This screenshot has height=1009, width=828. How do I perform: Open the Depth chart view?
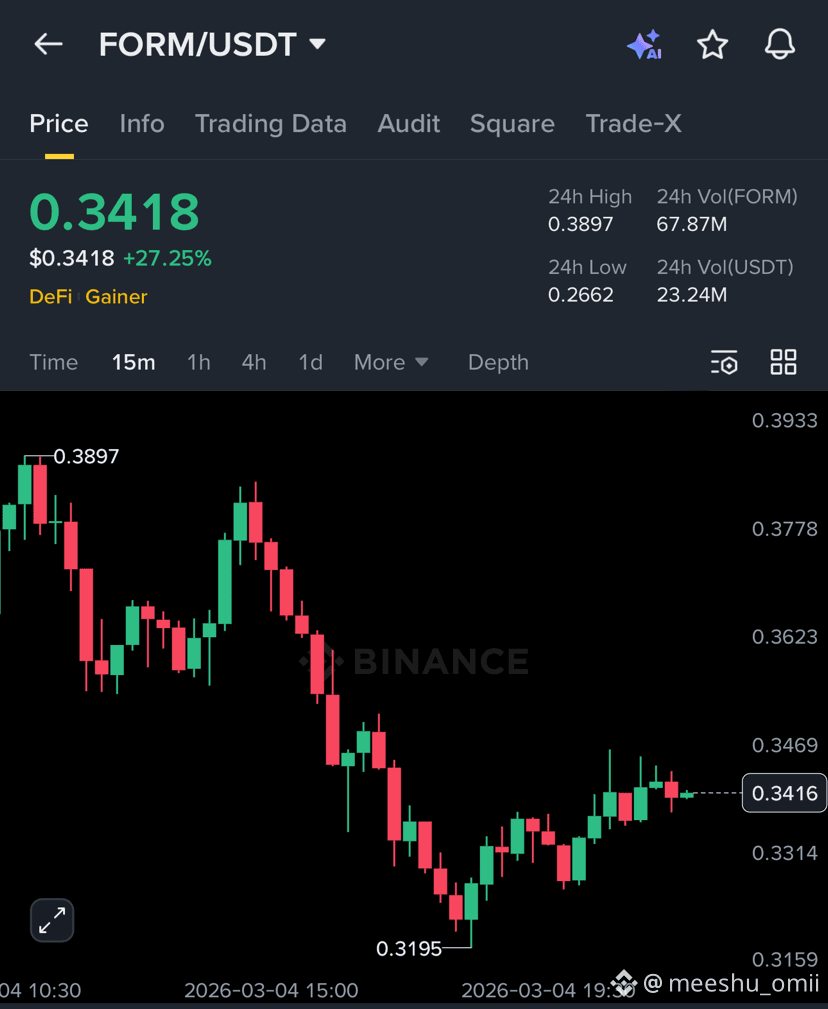pyautogui.click(x=499, y=362)
